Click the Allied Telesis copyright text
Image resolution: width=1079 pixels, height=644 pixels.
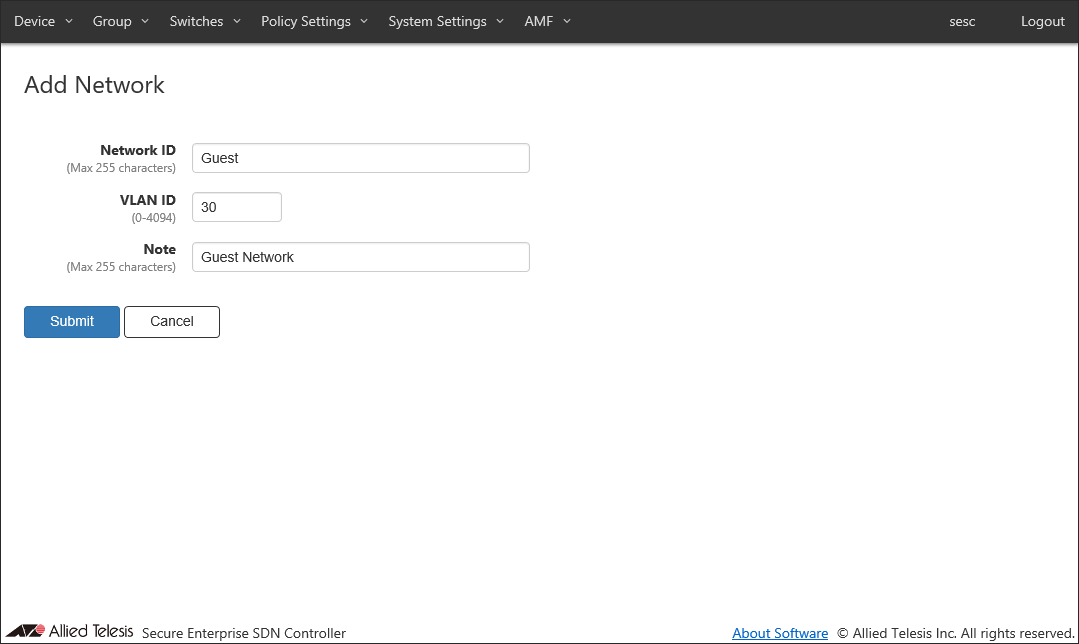[x=955, y=633]
